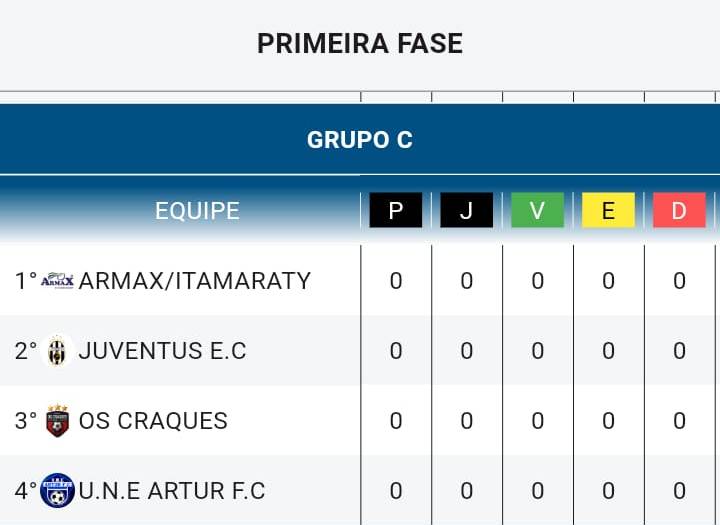Click the Juventus E.C crest icon
The image size is (720, 525).
pyautogui.click(x=57, y=351)
